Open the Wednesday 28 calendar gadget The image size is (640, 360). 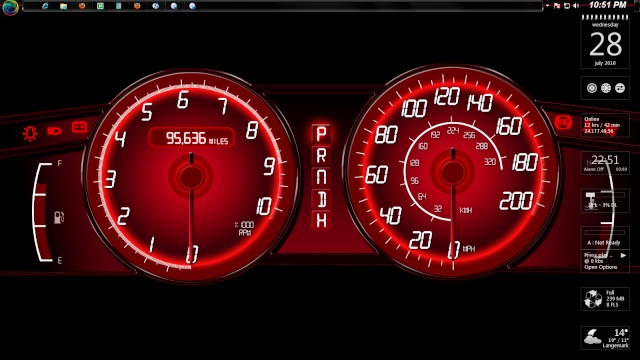[x=605, y=42]
